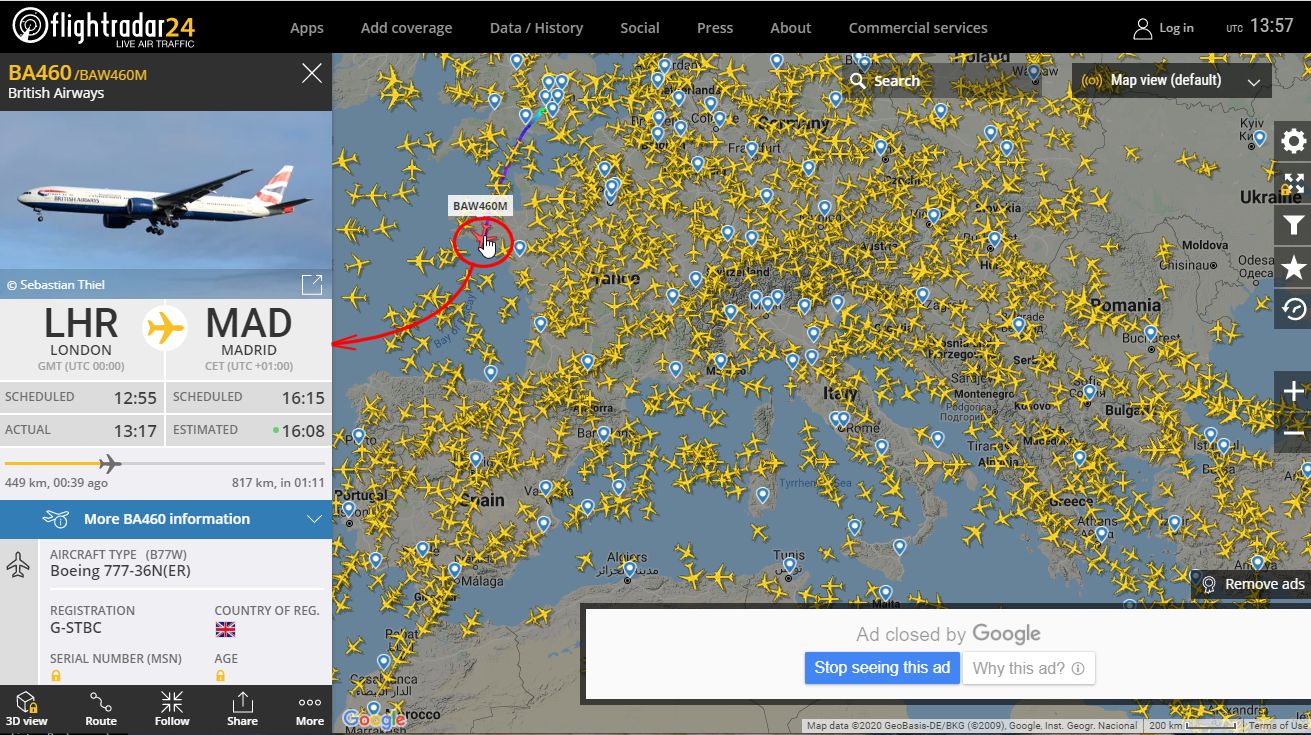Open the About menu
This screenshot has height=735, width=1311.
point(791,28)
